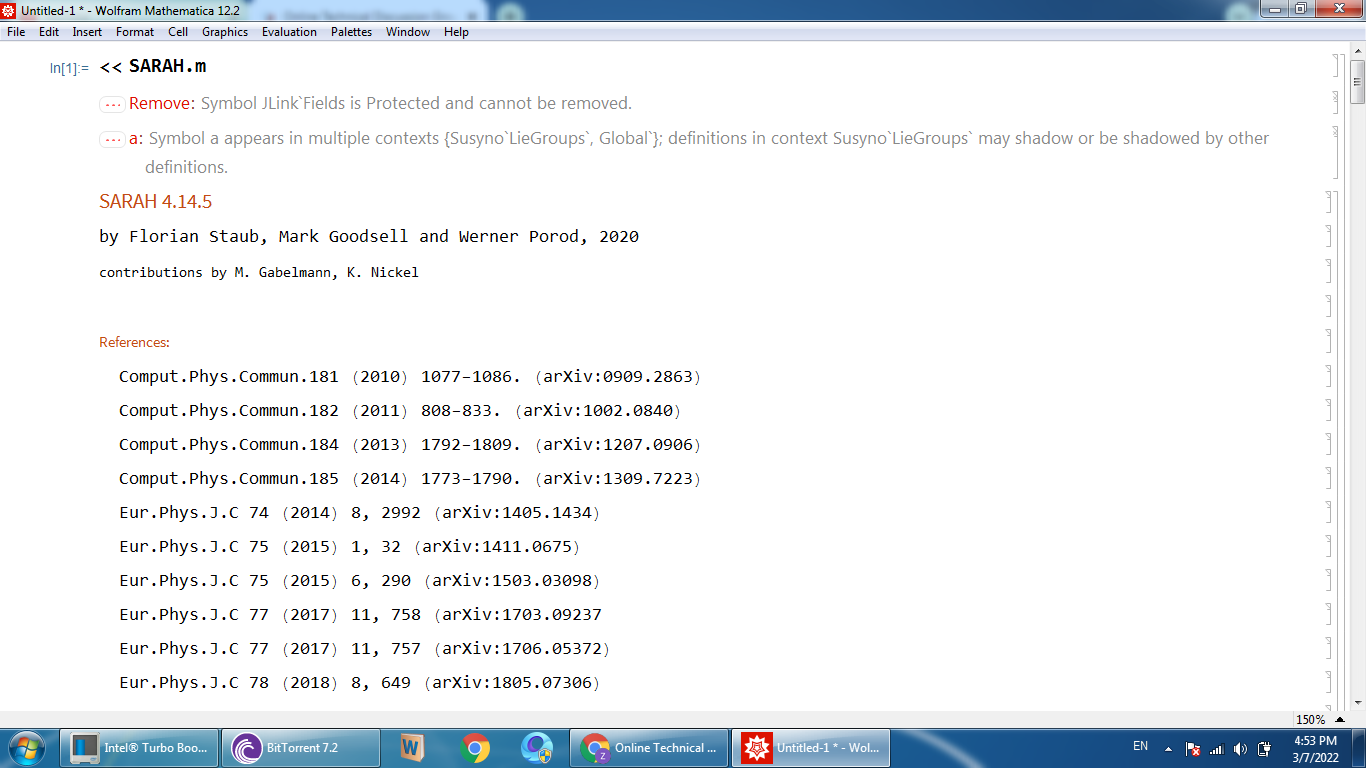Open the clock showing 4:53 PM
This screenshot has height=768, width=1366.
[x=1315, y=748]
